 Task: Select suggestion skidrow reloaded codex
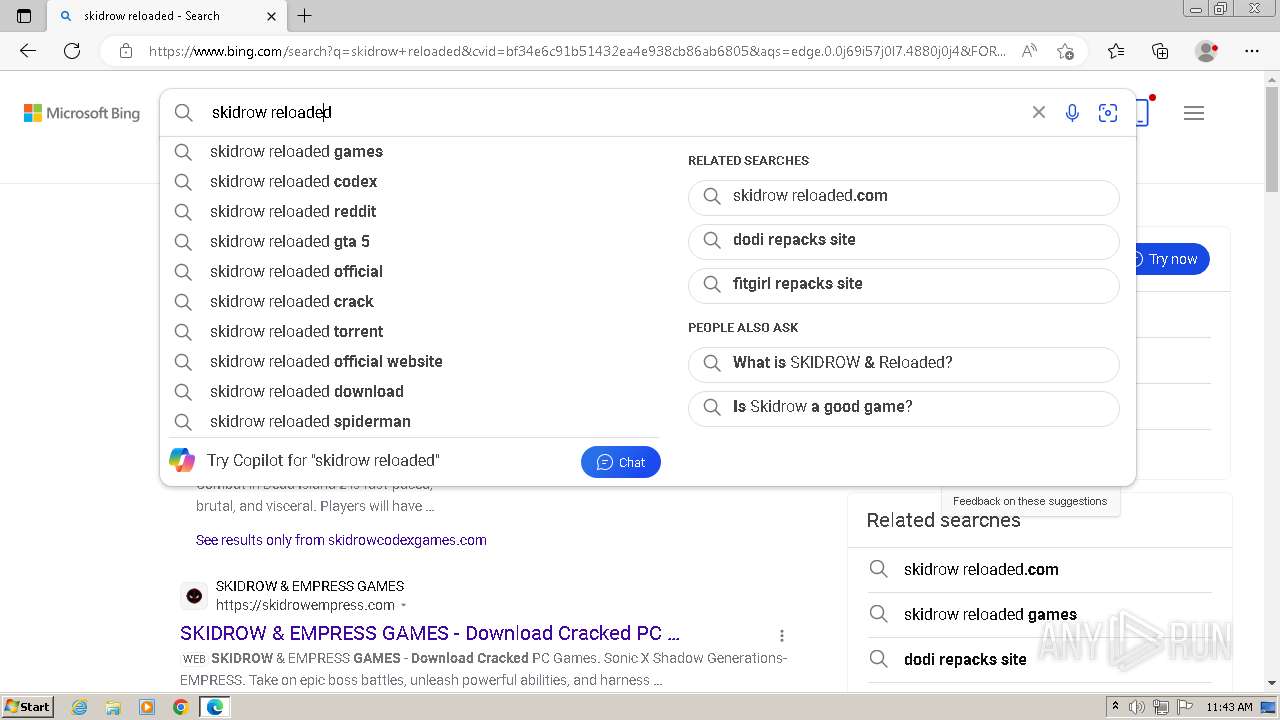point(410,182)
